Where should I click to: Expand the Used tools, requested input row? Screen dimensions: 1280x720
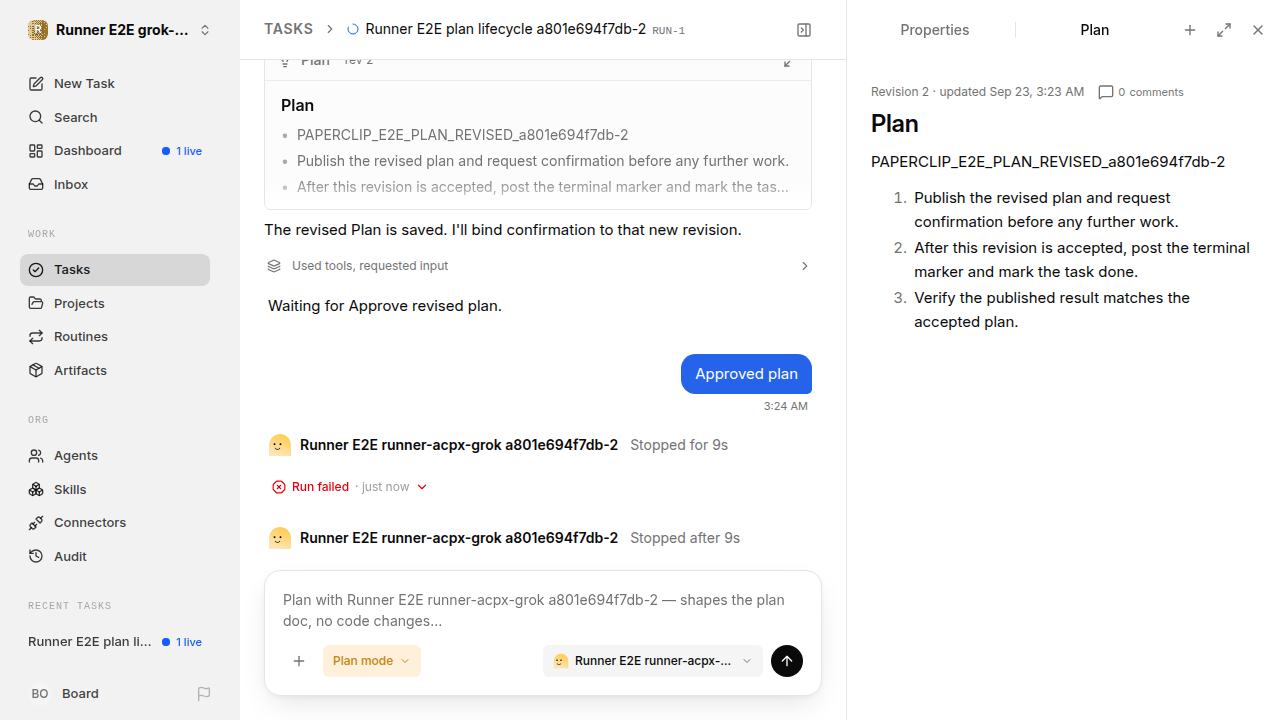click(538, 266)
